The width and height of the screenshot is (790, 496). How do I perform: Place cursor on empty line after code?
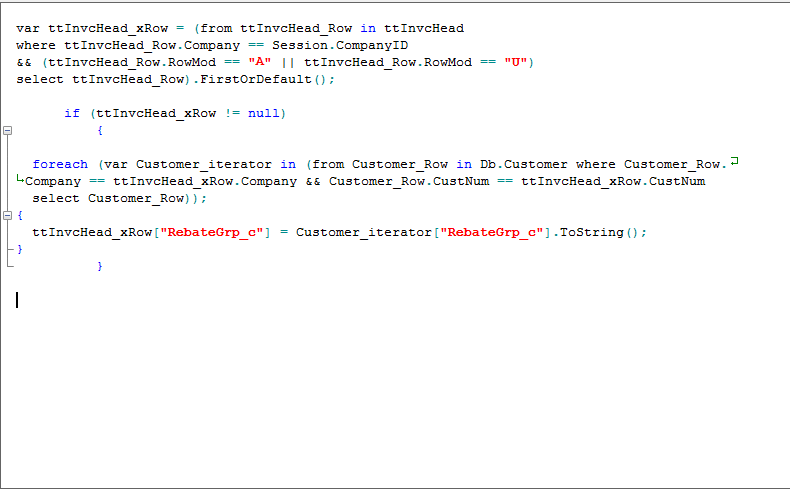17,300
